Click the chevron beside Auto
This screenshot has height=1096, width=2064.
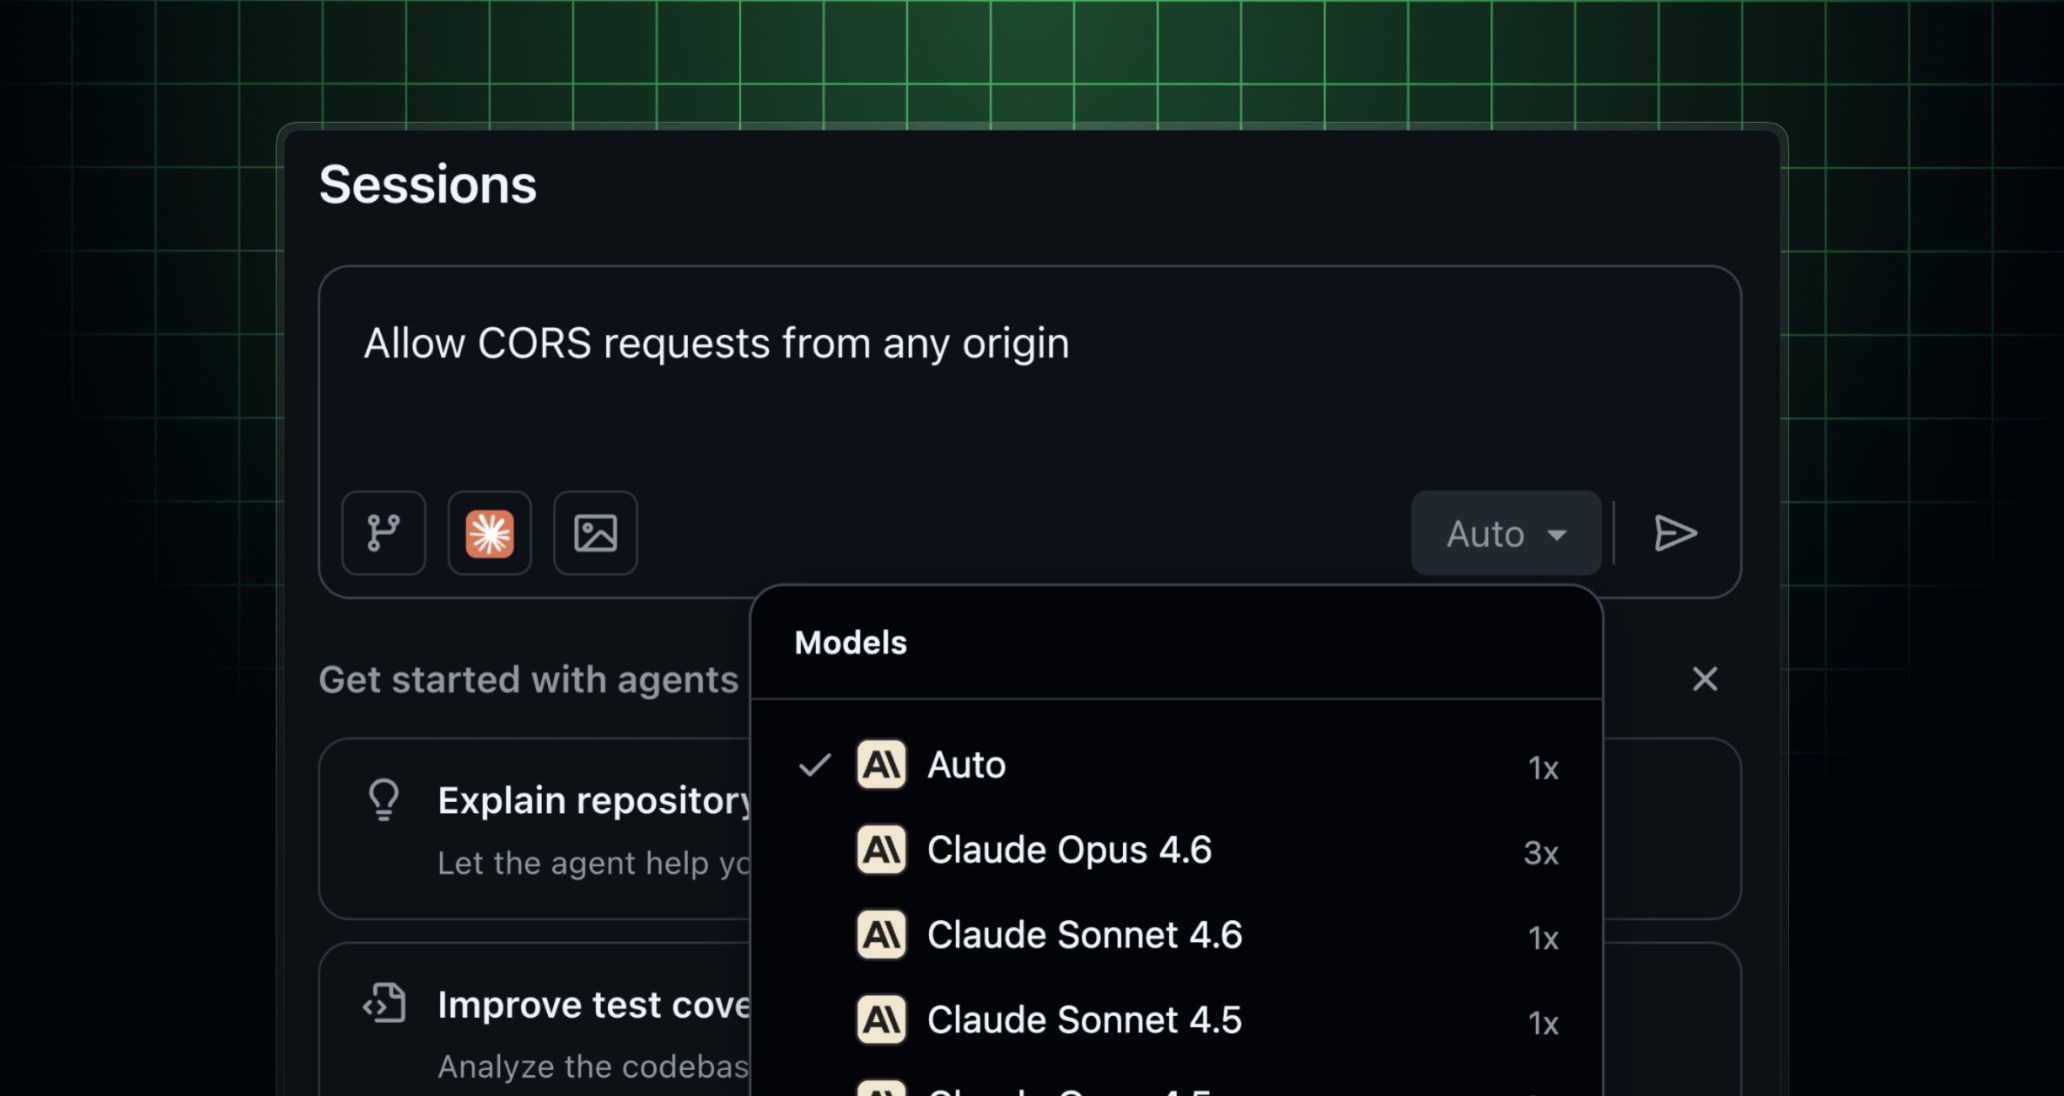tap(1557, 534)
